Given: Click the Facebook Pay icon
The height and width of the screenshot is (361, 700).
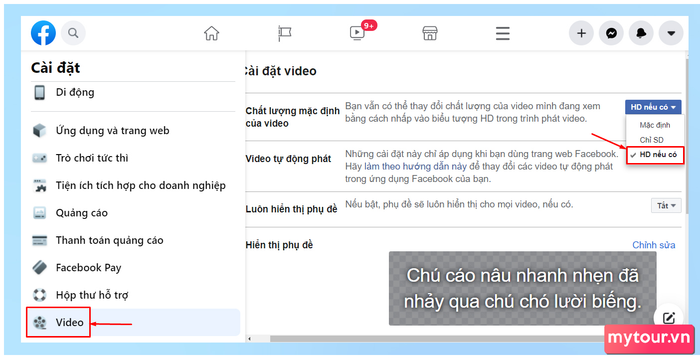Looking at the screenshot, I should (40, 268).
